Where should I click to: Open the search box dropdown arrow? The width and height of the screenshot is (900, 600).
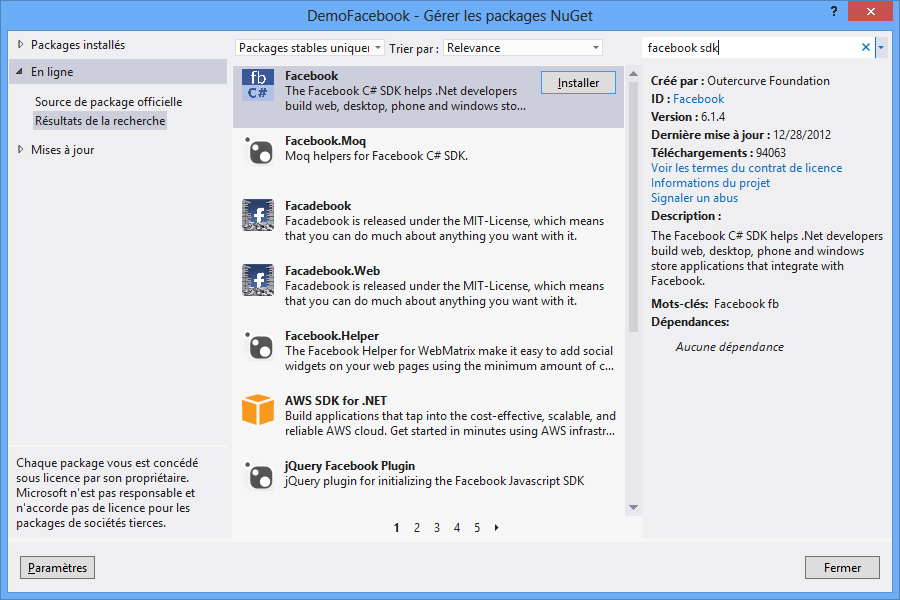click(881, 47)
